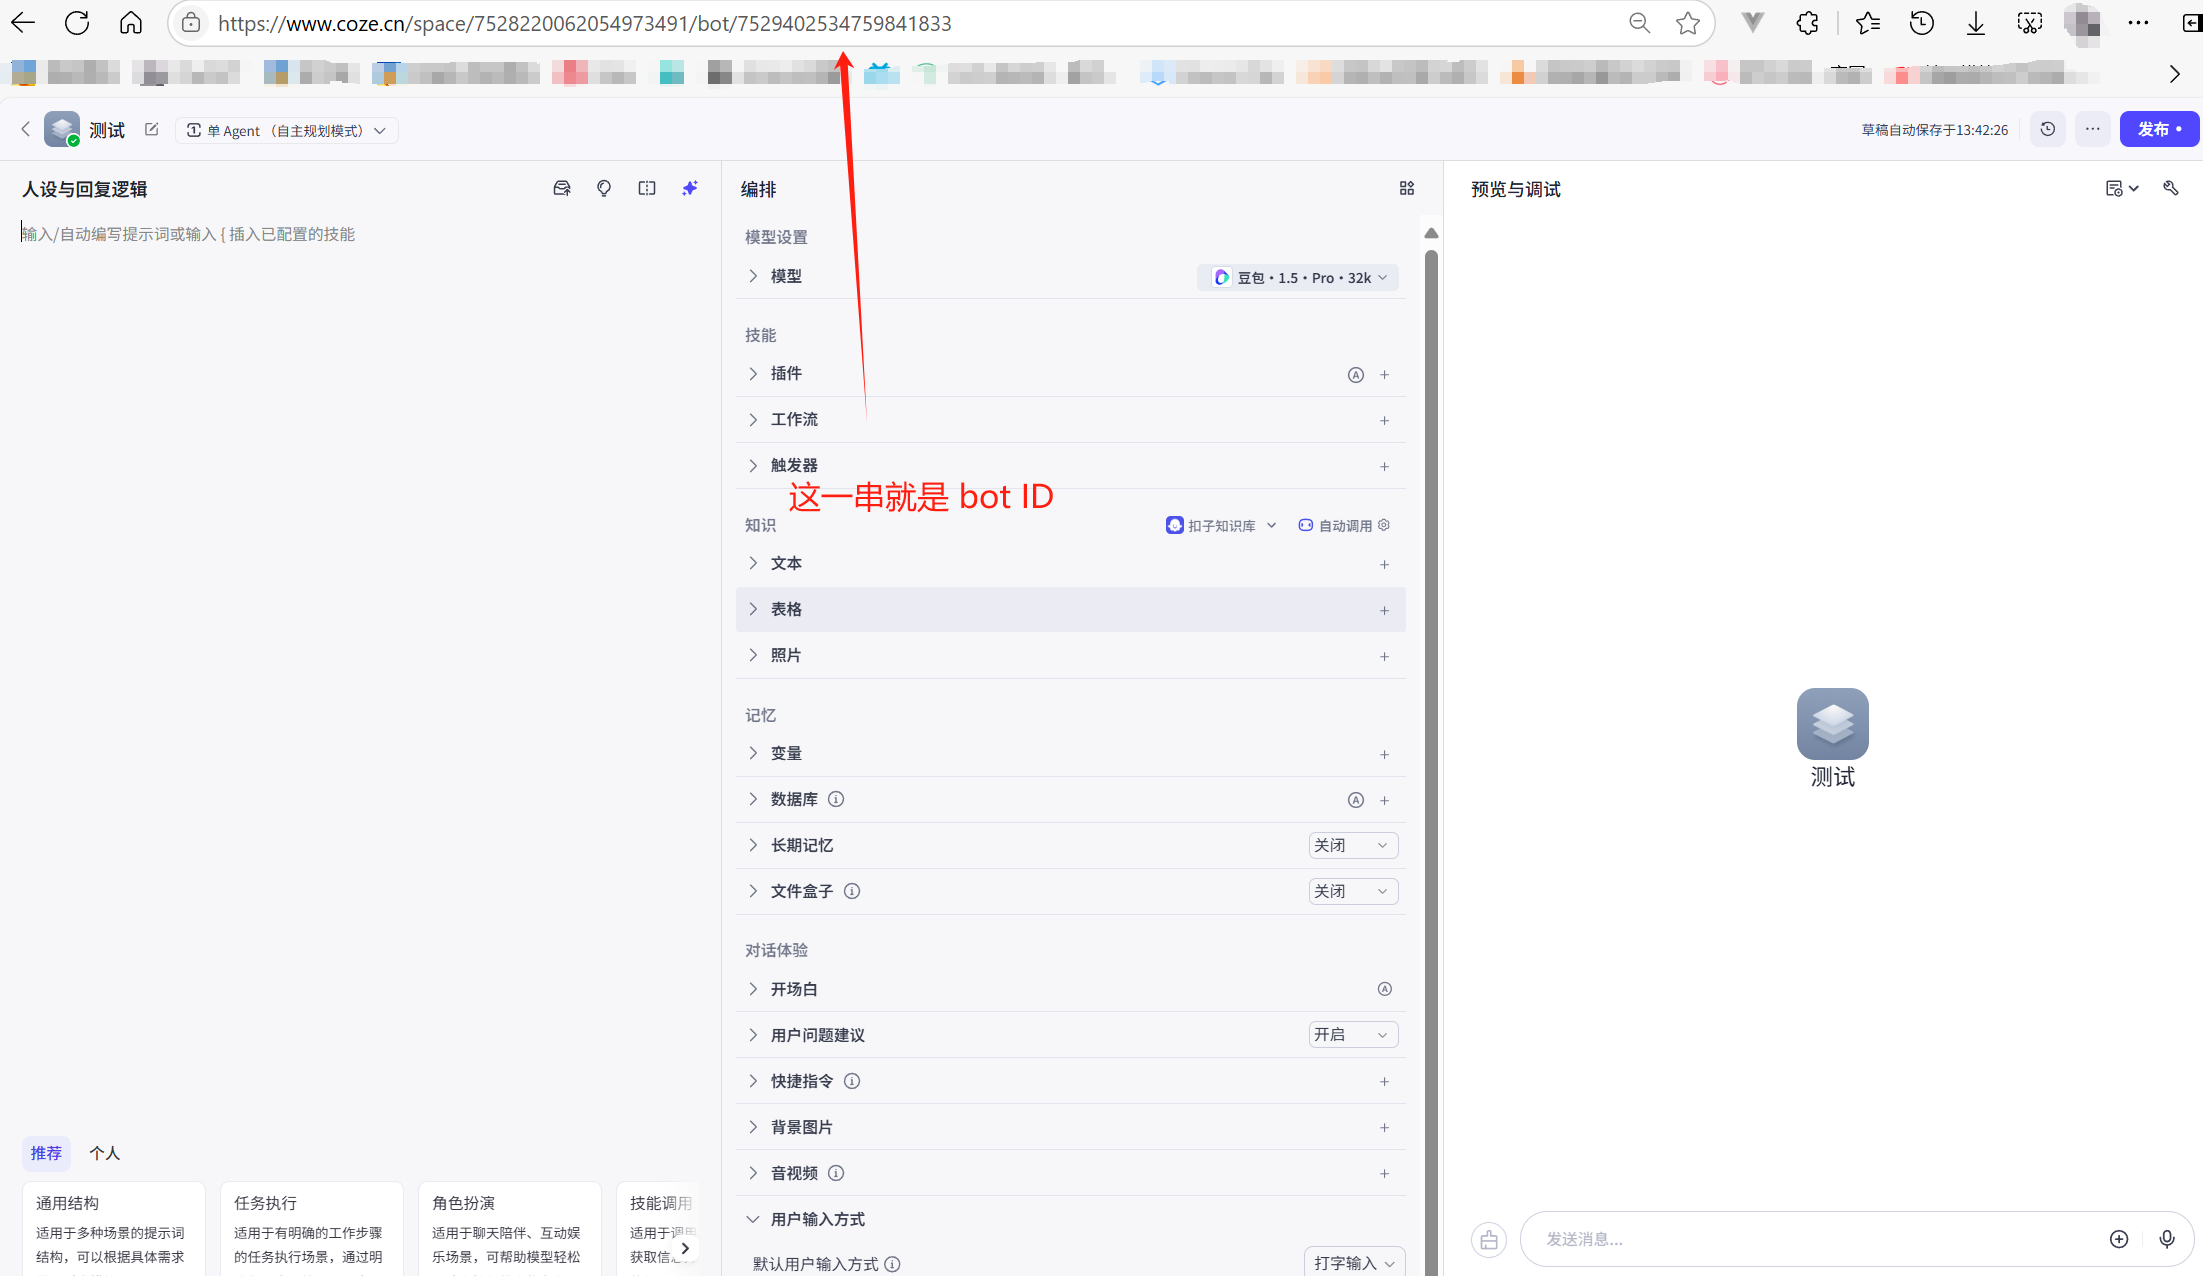Viewport: 2203px width, 1276px height.
Task: Open 默认用户输入方式 打字输入 dropdown
Action: coord(1354,1263)
